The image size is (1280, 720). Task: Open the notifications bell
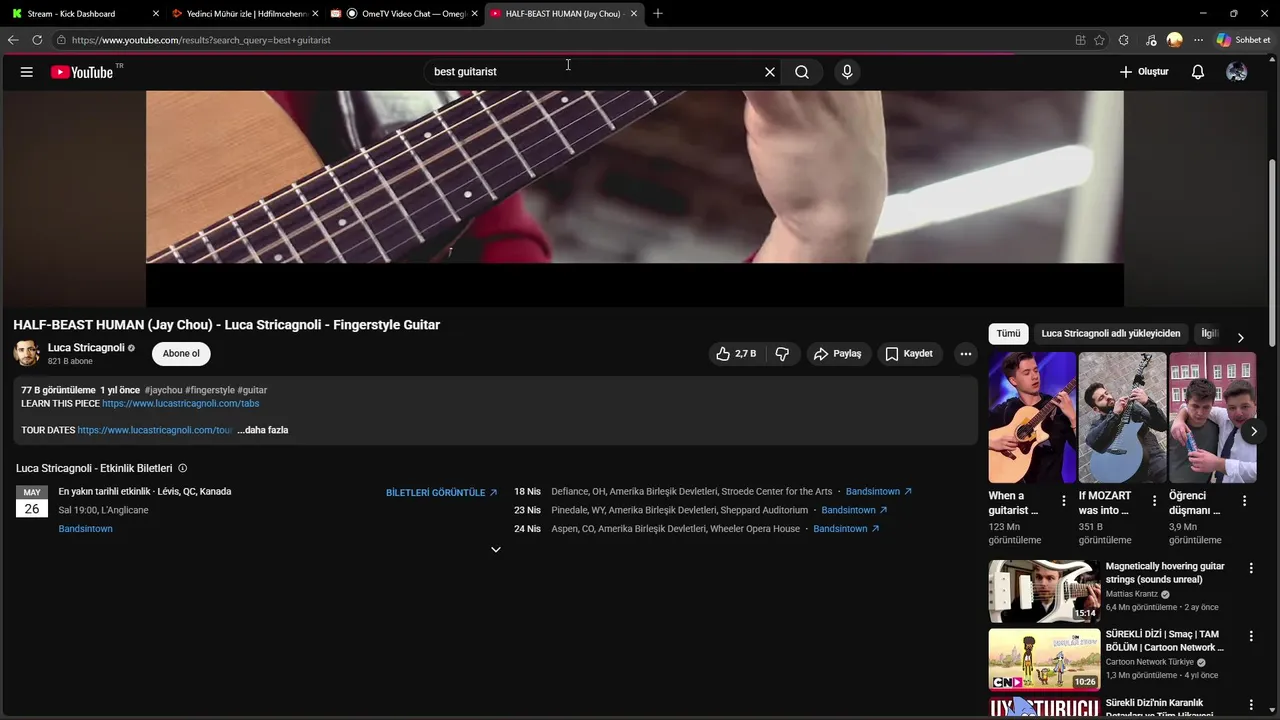click(1198, 72)
